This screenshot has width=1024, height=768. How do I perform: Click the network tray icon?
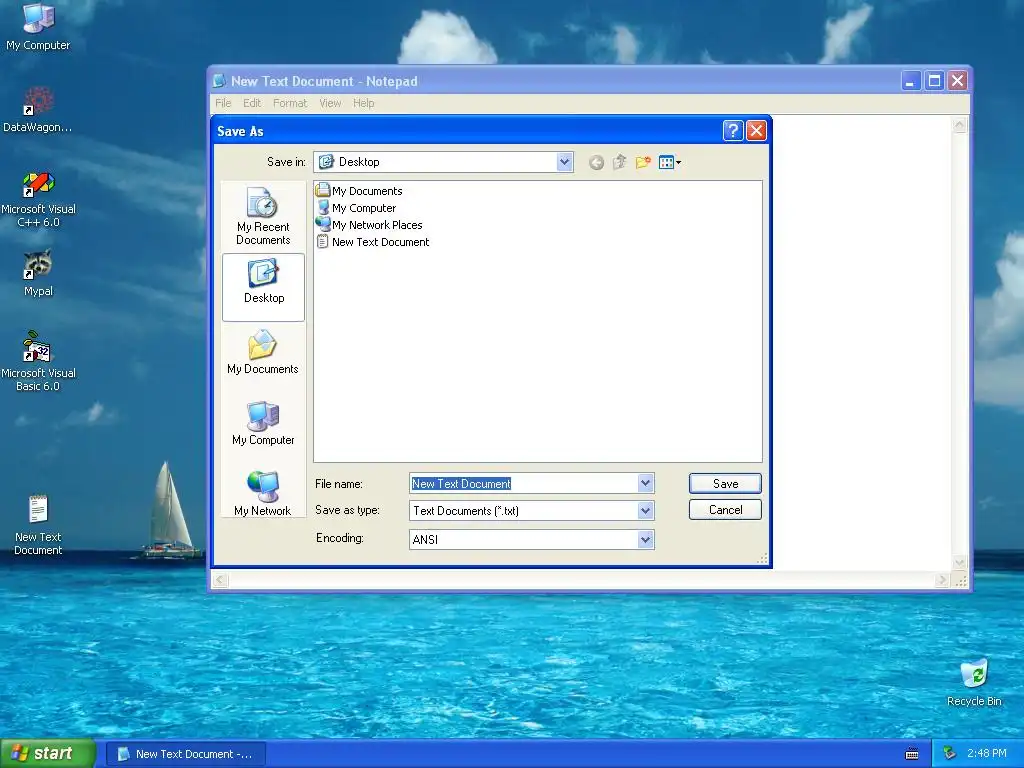pyautogui.click(x=950, y=754)
